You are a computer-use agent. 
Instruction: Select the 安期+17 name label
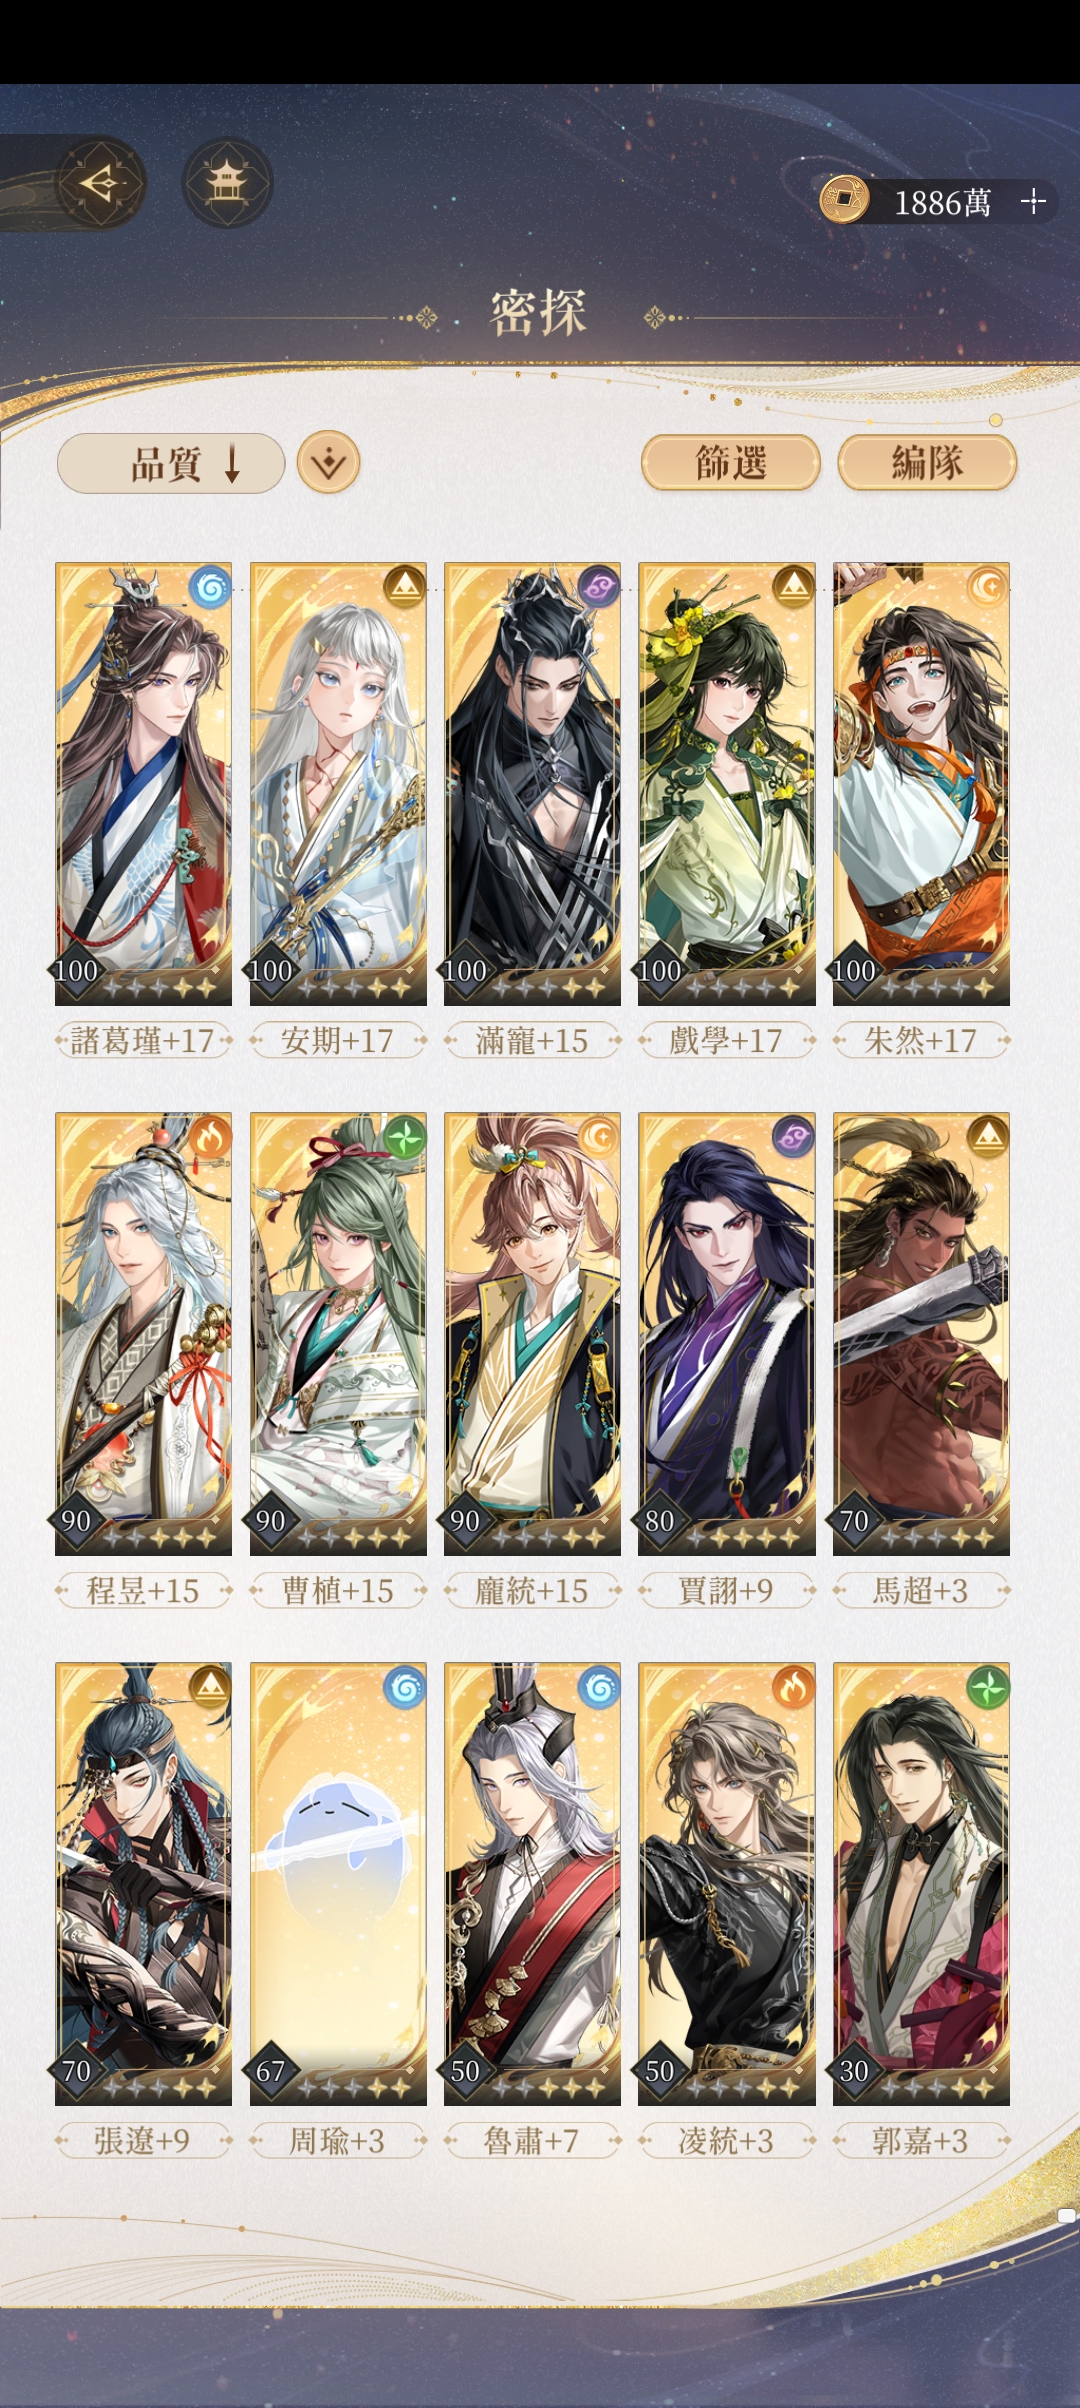point(337,1040)
